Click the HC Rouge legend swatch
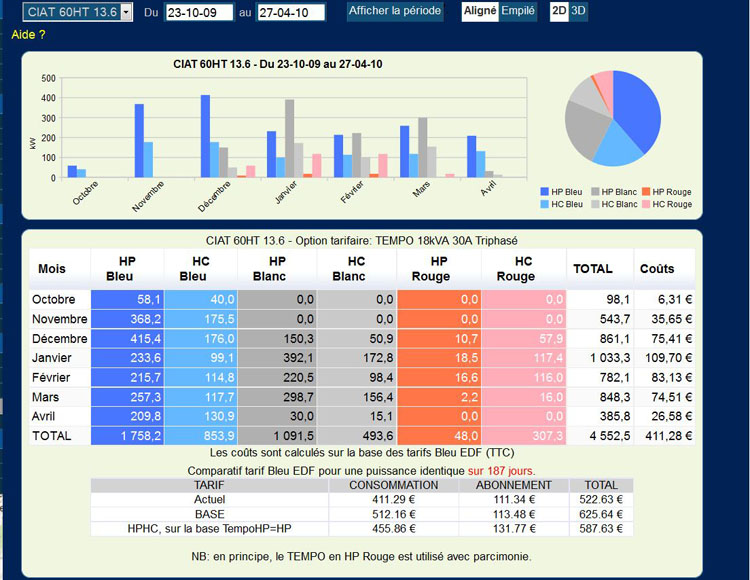This screenshot has height=580, width=750. (x=645, y=204)
